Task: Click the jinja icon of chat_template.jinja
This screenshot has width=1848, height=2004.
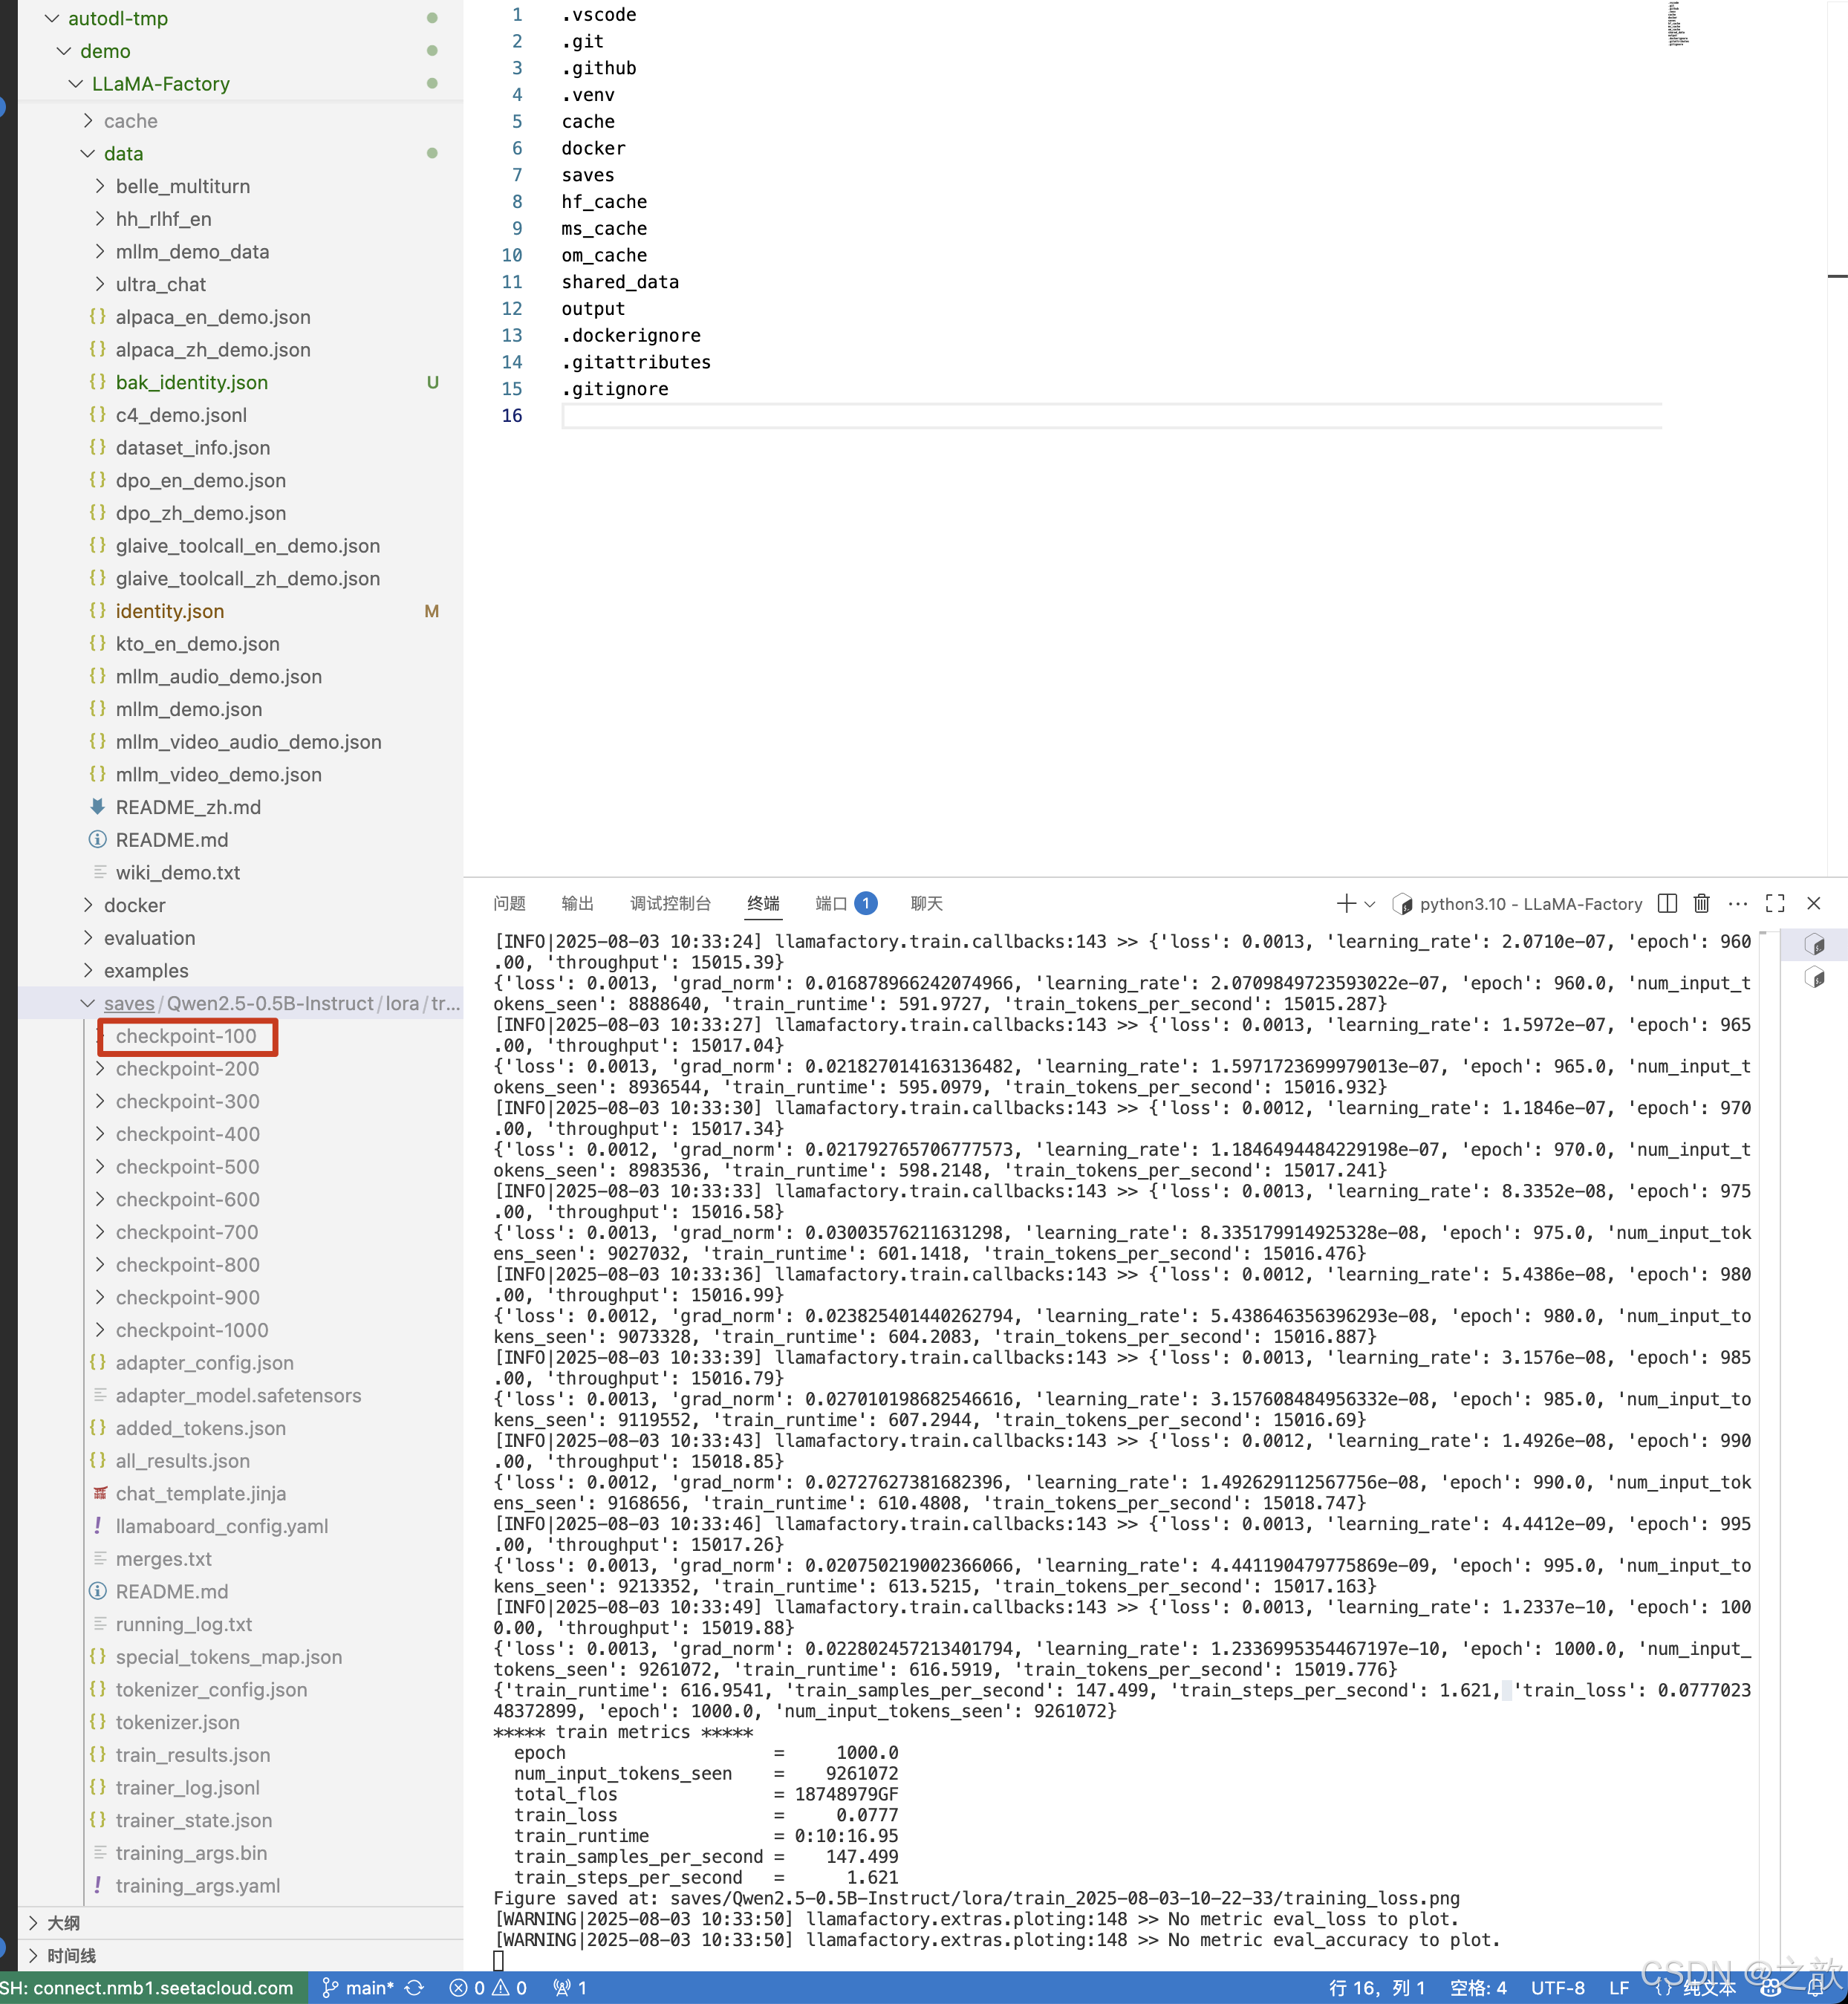Action: [x=99, y=1494]
